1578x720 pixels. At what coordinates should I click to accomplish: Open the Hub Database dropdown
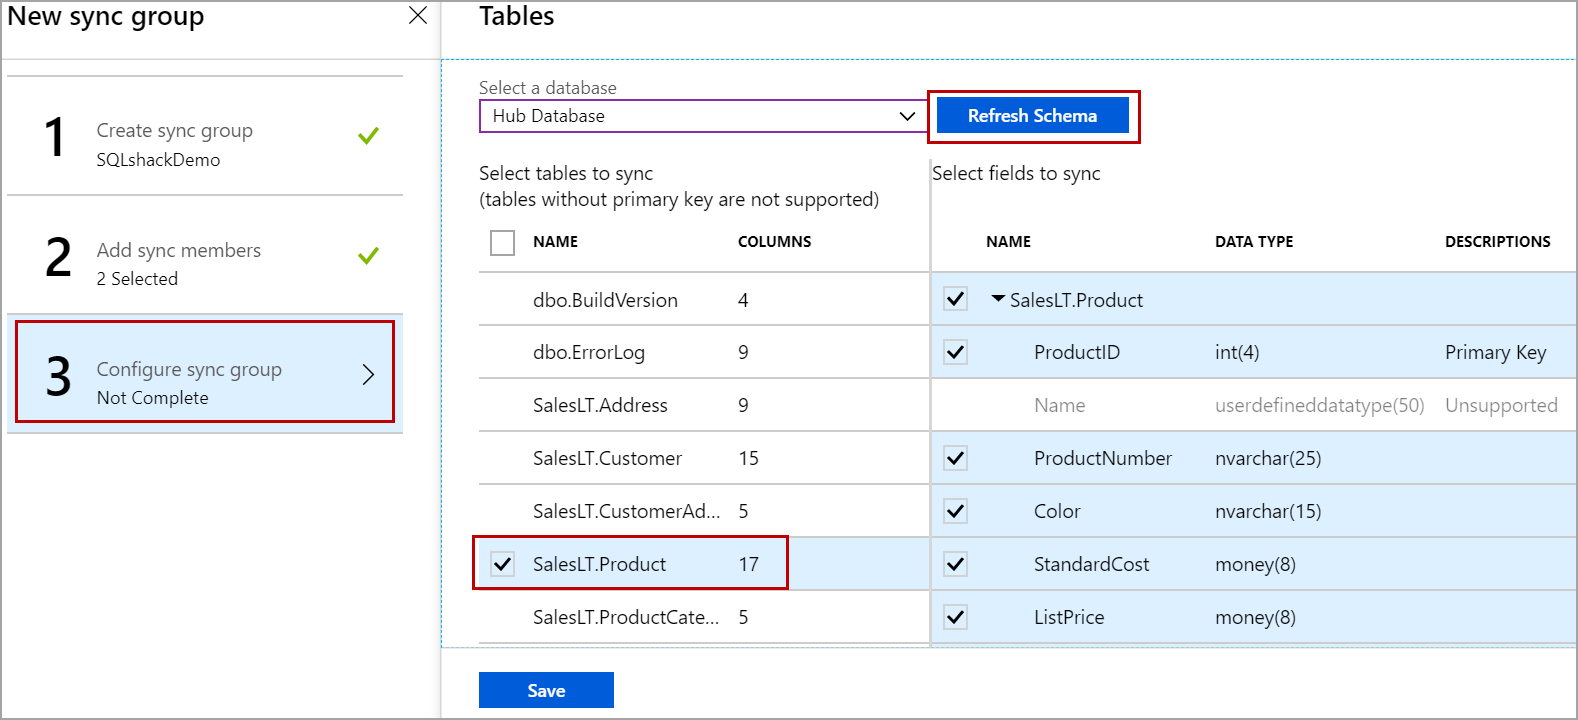[702, 116]
